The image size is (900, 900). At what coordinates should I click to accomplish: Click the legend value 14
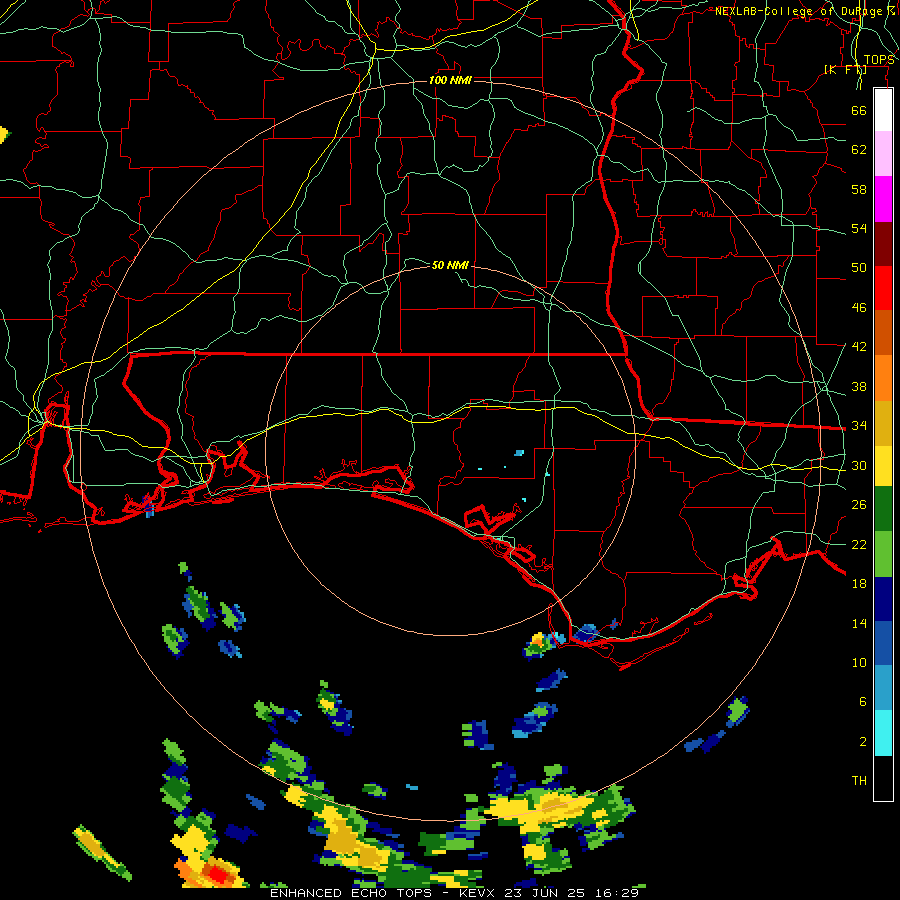tap(859, 623)
